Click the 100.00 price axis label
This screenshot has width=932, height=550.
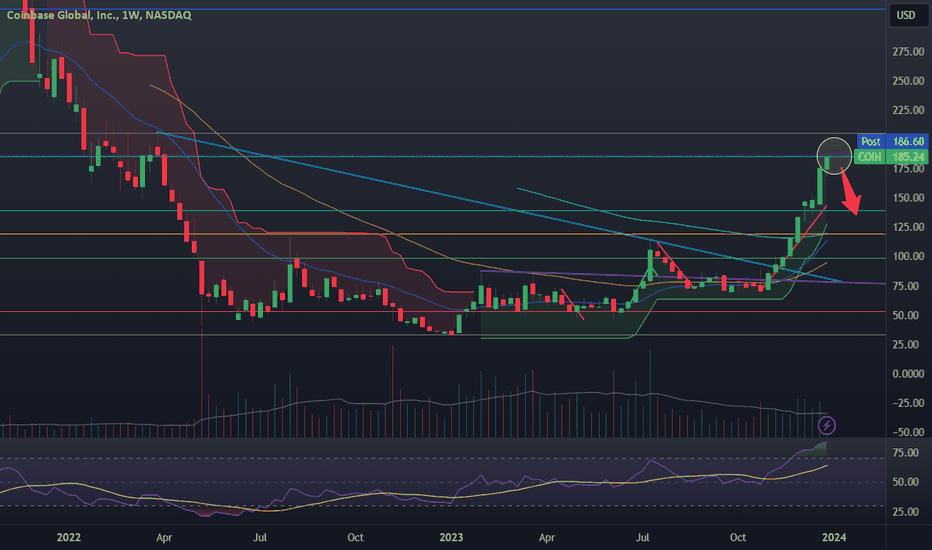point(908,256)
